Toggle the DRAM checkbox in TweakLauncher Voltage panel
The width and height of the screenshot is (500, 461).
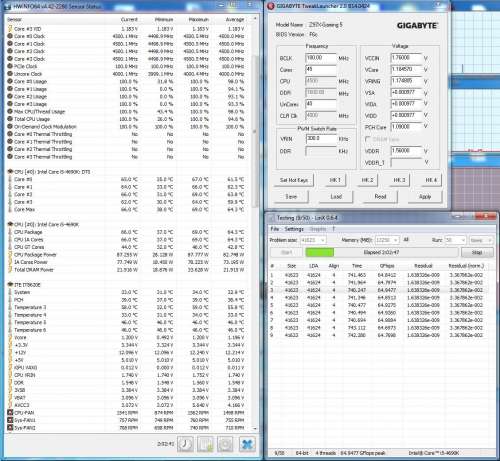pos(368,139)
